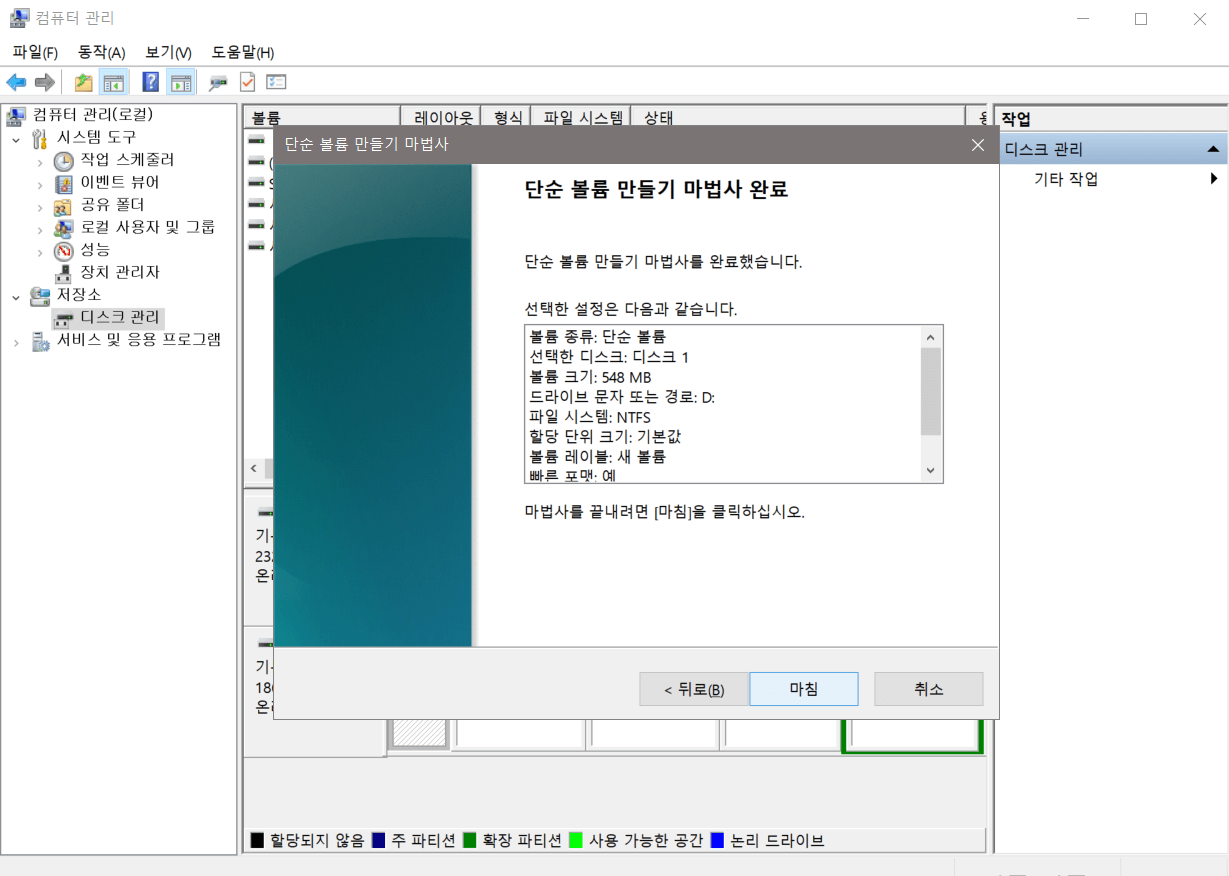The width and height of the screenshot is (1229, 876).
Task: Toggle the console tree pane icon
Action: point(114,81)
